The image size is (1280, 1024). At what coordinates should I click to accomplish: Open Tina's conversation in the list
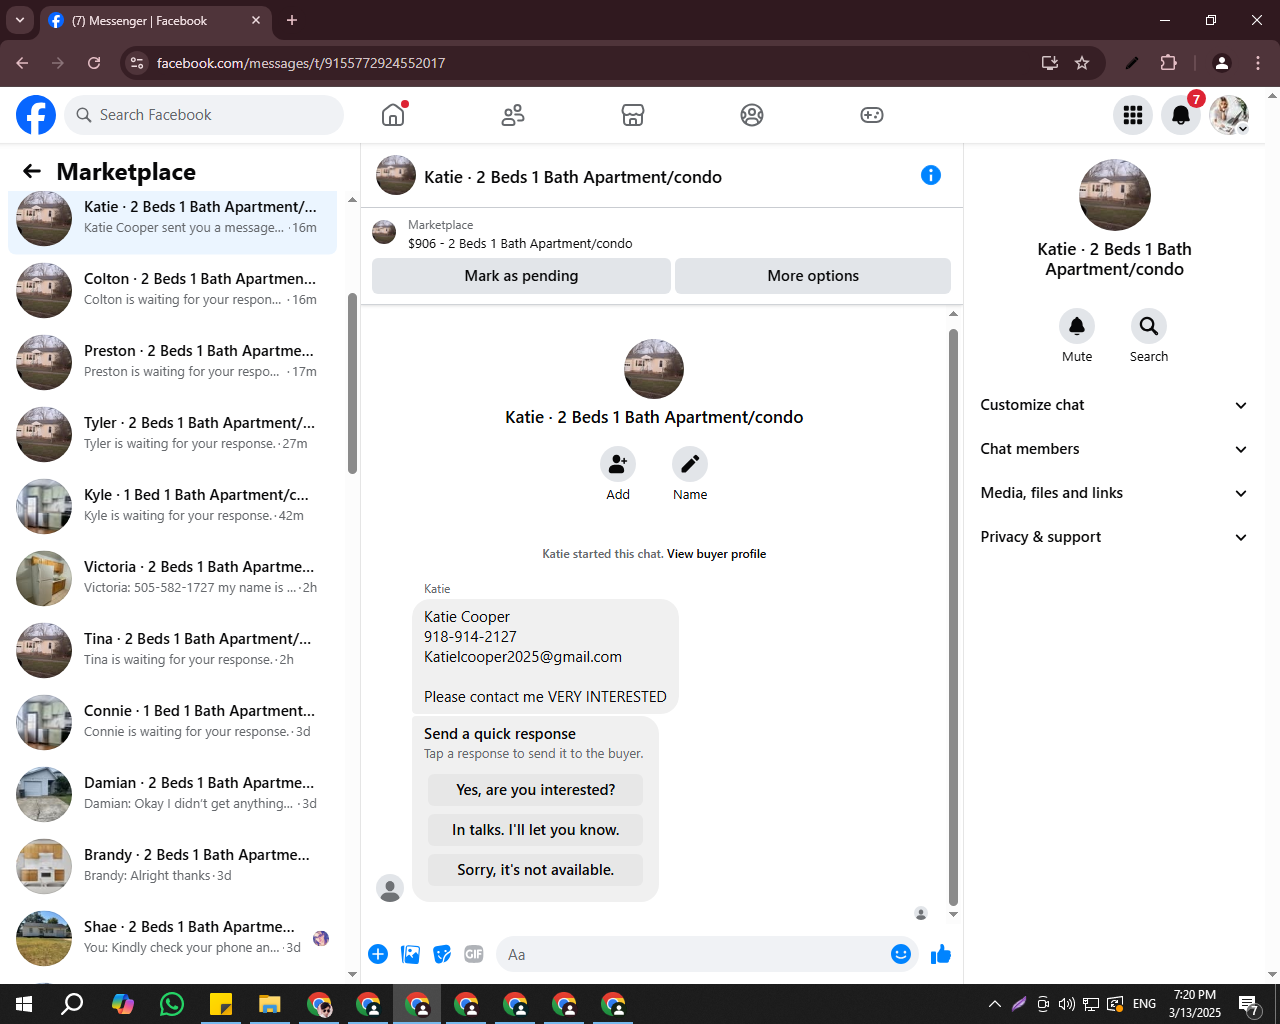[x=172, y=650]
